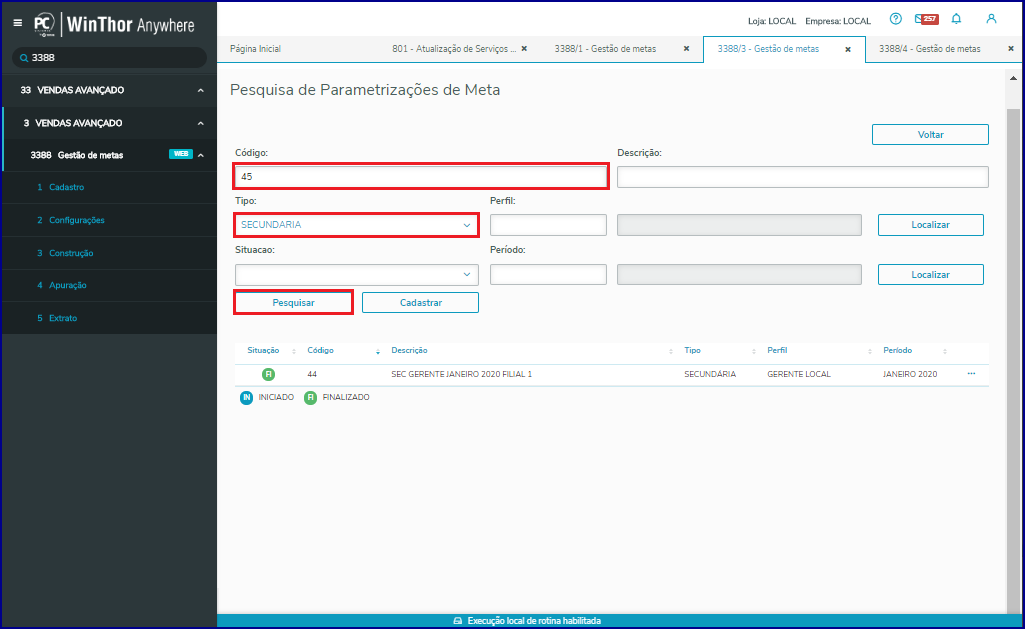Close the 3388/3 Gestão de metas tab

pyautogui.click(x=848, y=50)
